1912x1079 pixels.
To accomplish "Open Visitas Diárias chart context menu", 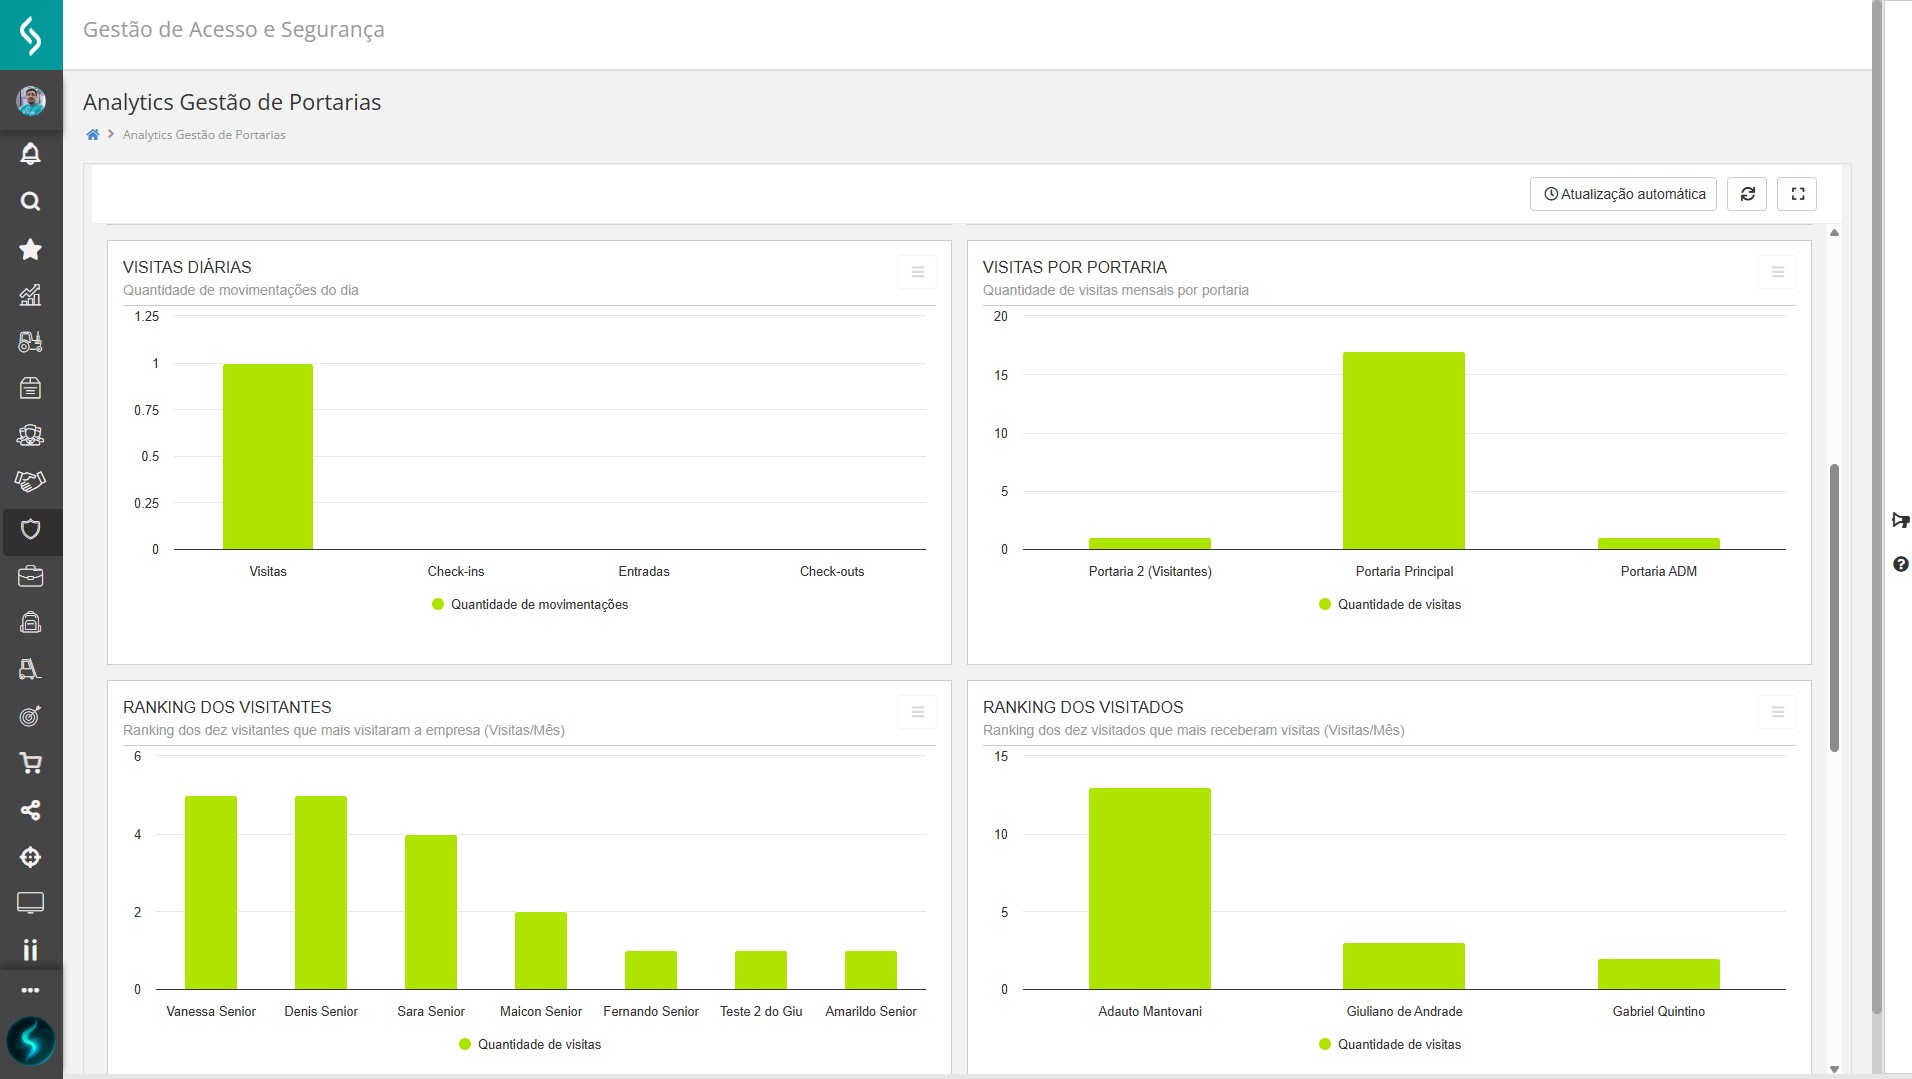I will coord(917,272).
